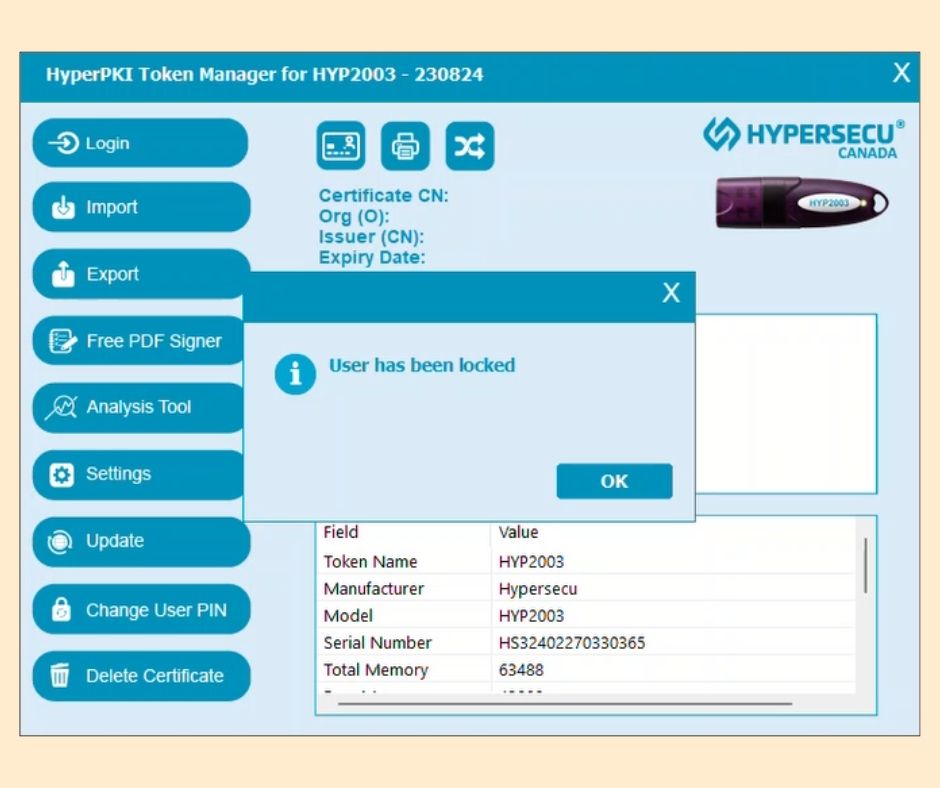This screenshot has height=788, width=940.
Task: Open the Import function
Action: pyautogui.click(x=141, y=207)
